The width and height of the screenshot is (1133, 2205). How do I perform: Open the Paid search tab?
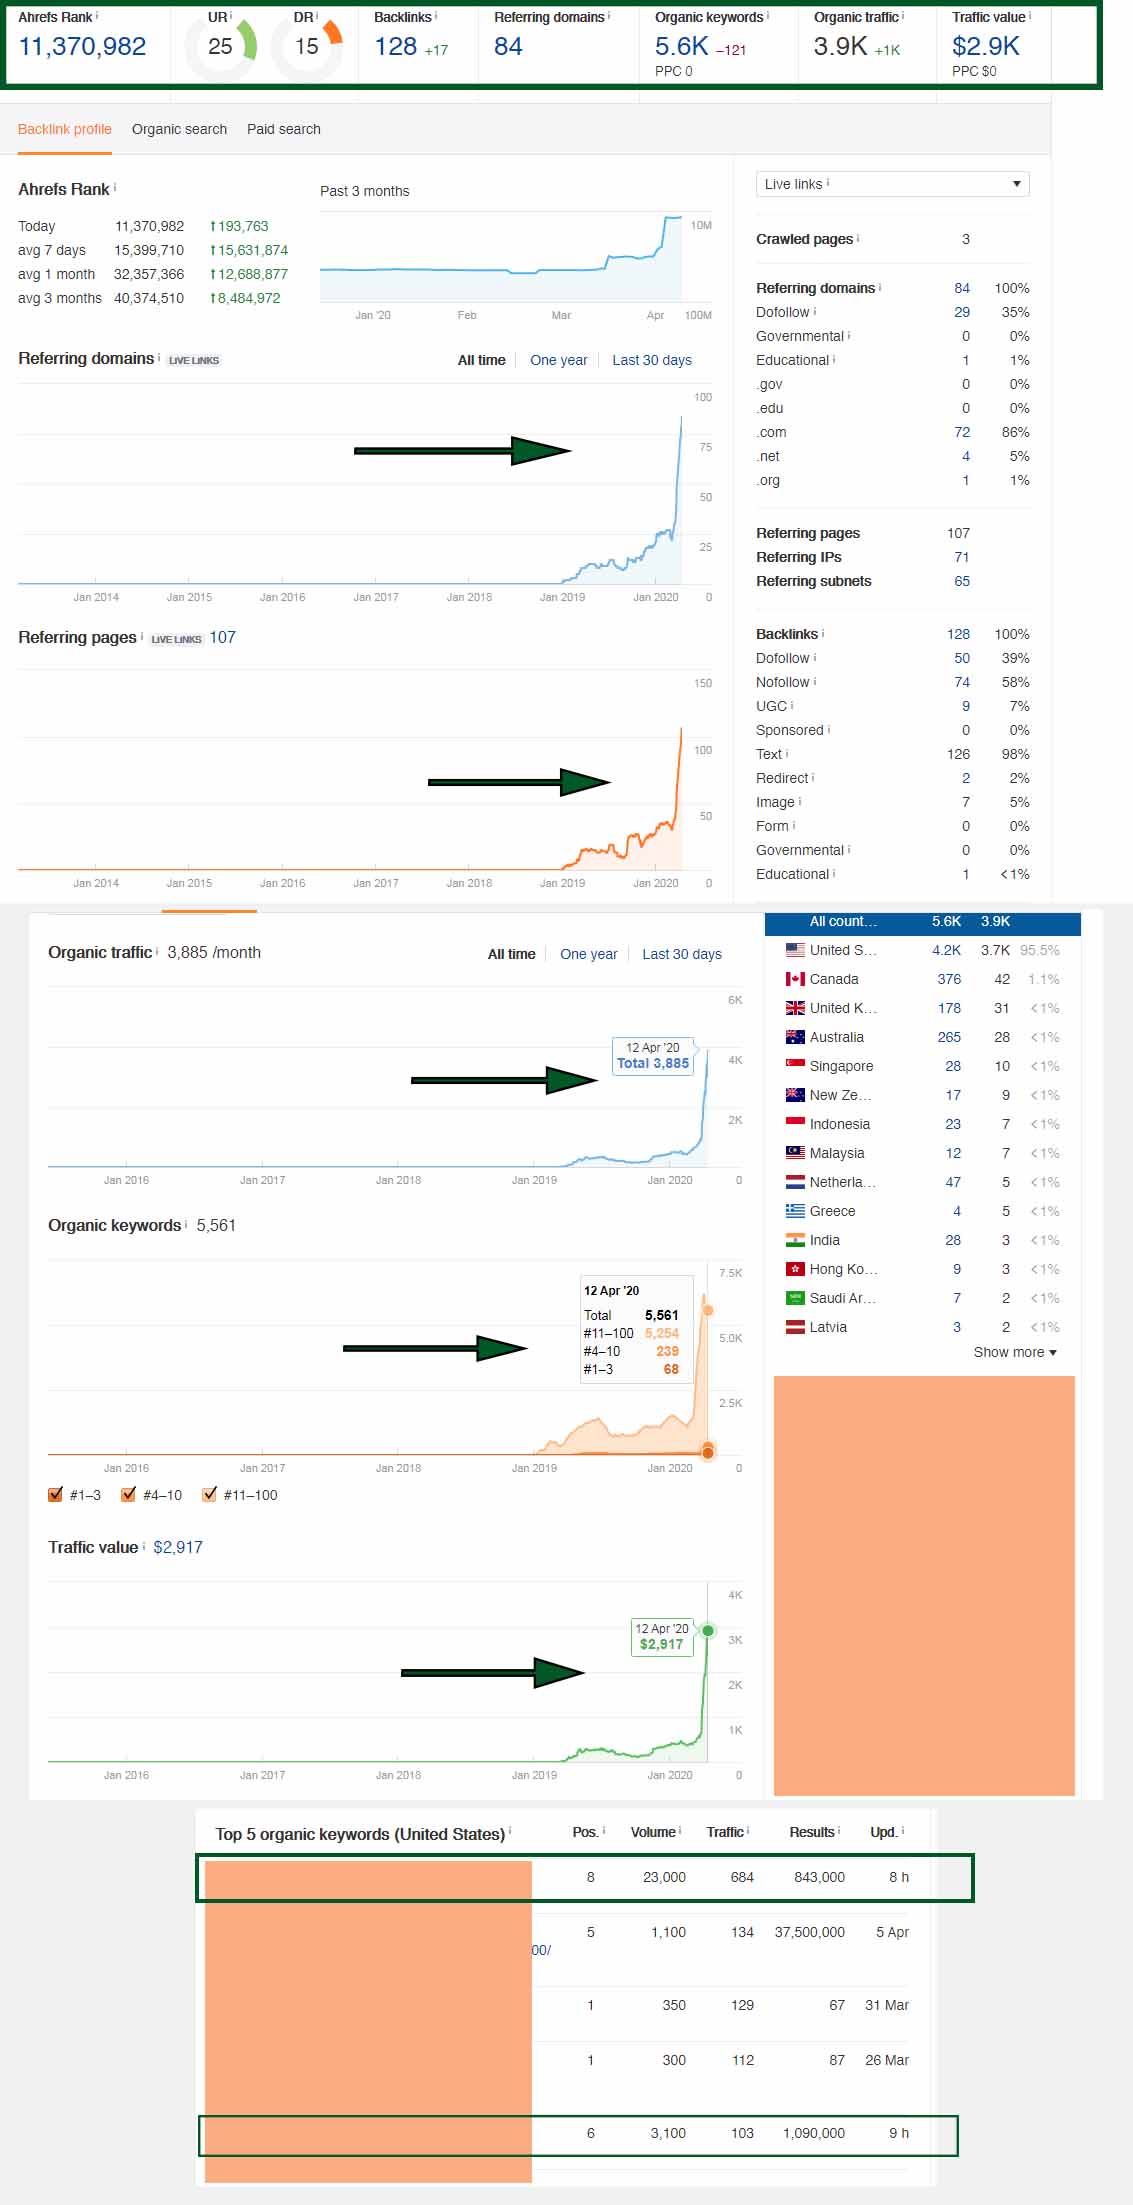click(x=284, y=129)
